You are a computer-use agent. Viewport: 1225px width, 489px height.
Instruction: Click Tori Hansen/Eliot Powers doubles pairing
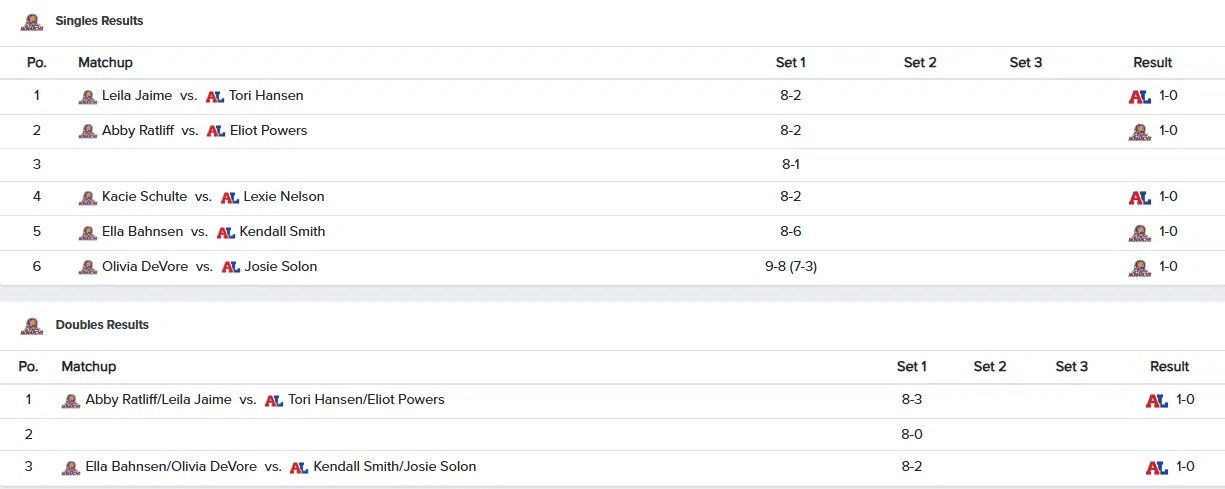click(366, 400)
